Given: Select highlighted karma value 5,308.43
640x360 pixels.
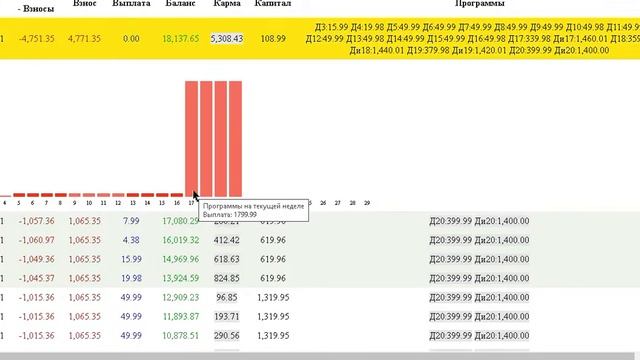Looking at the screenshot, I should pos(227,39).
